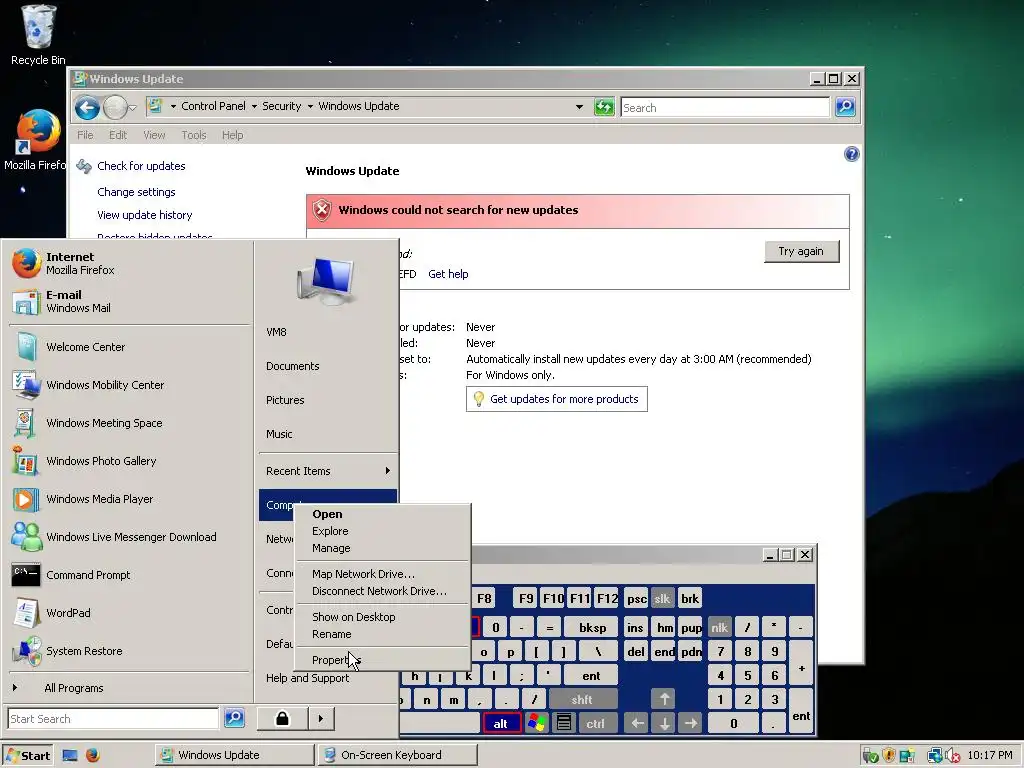Image resolution: width=1024 pixels, height=768 pixels.
Task: Open Windows Live Messenger Download
Action: click(129, 537)
